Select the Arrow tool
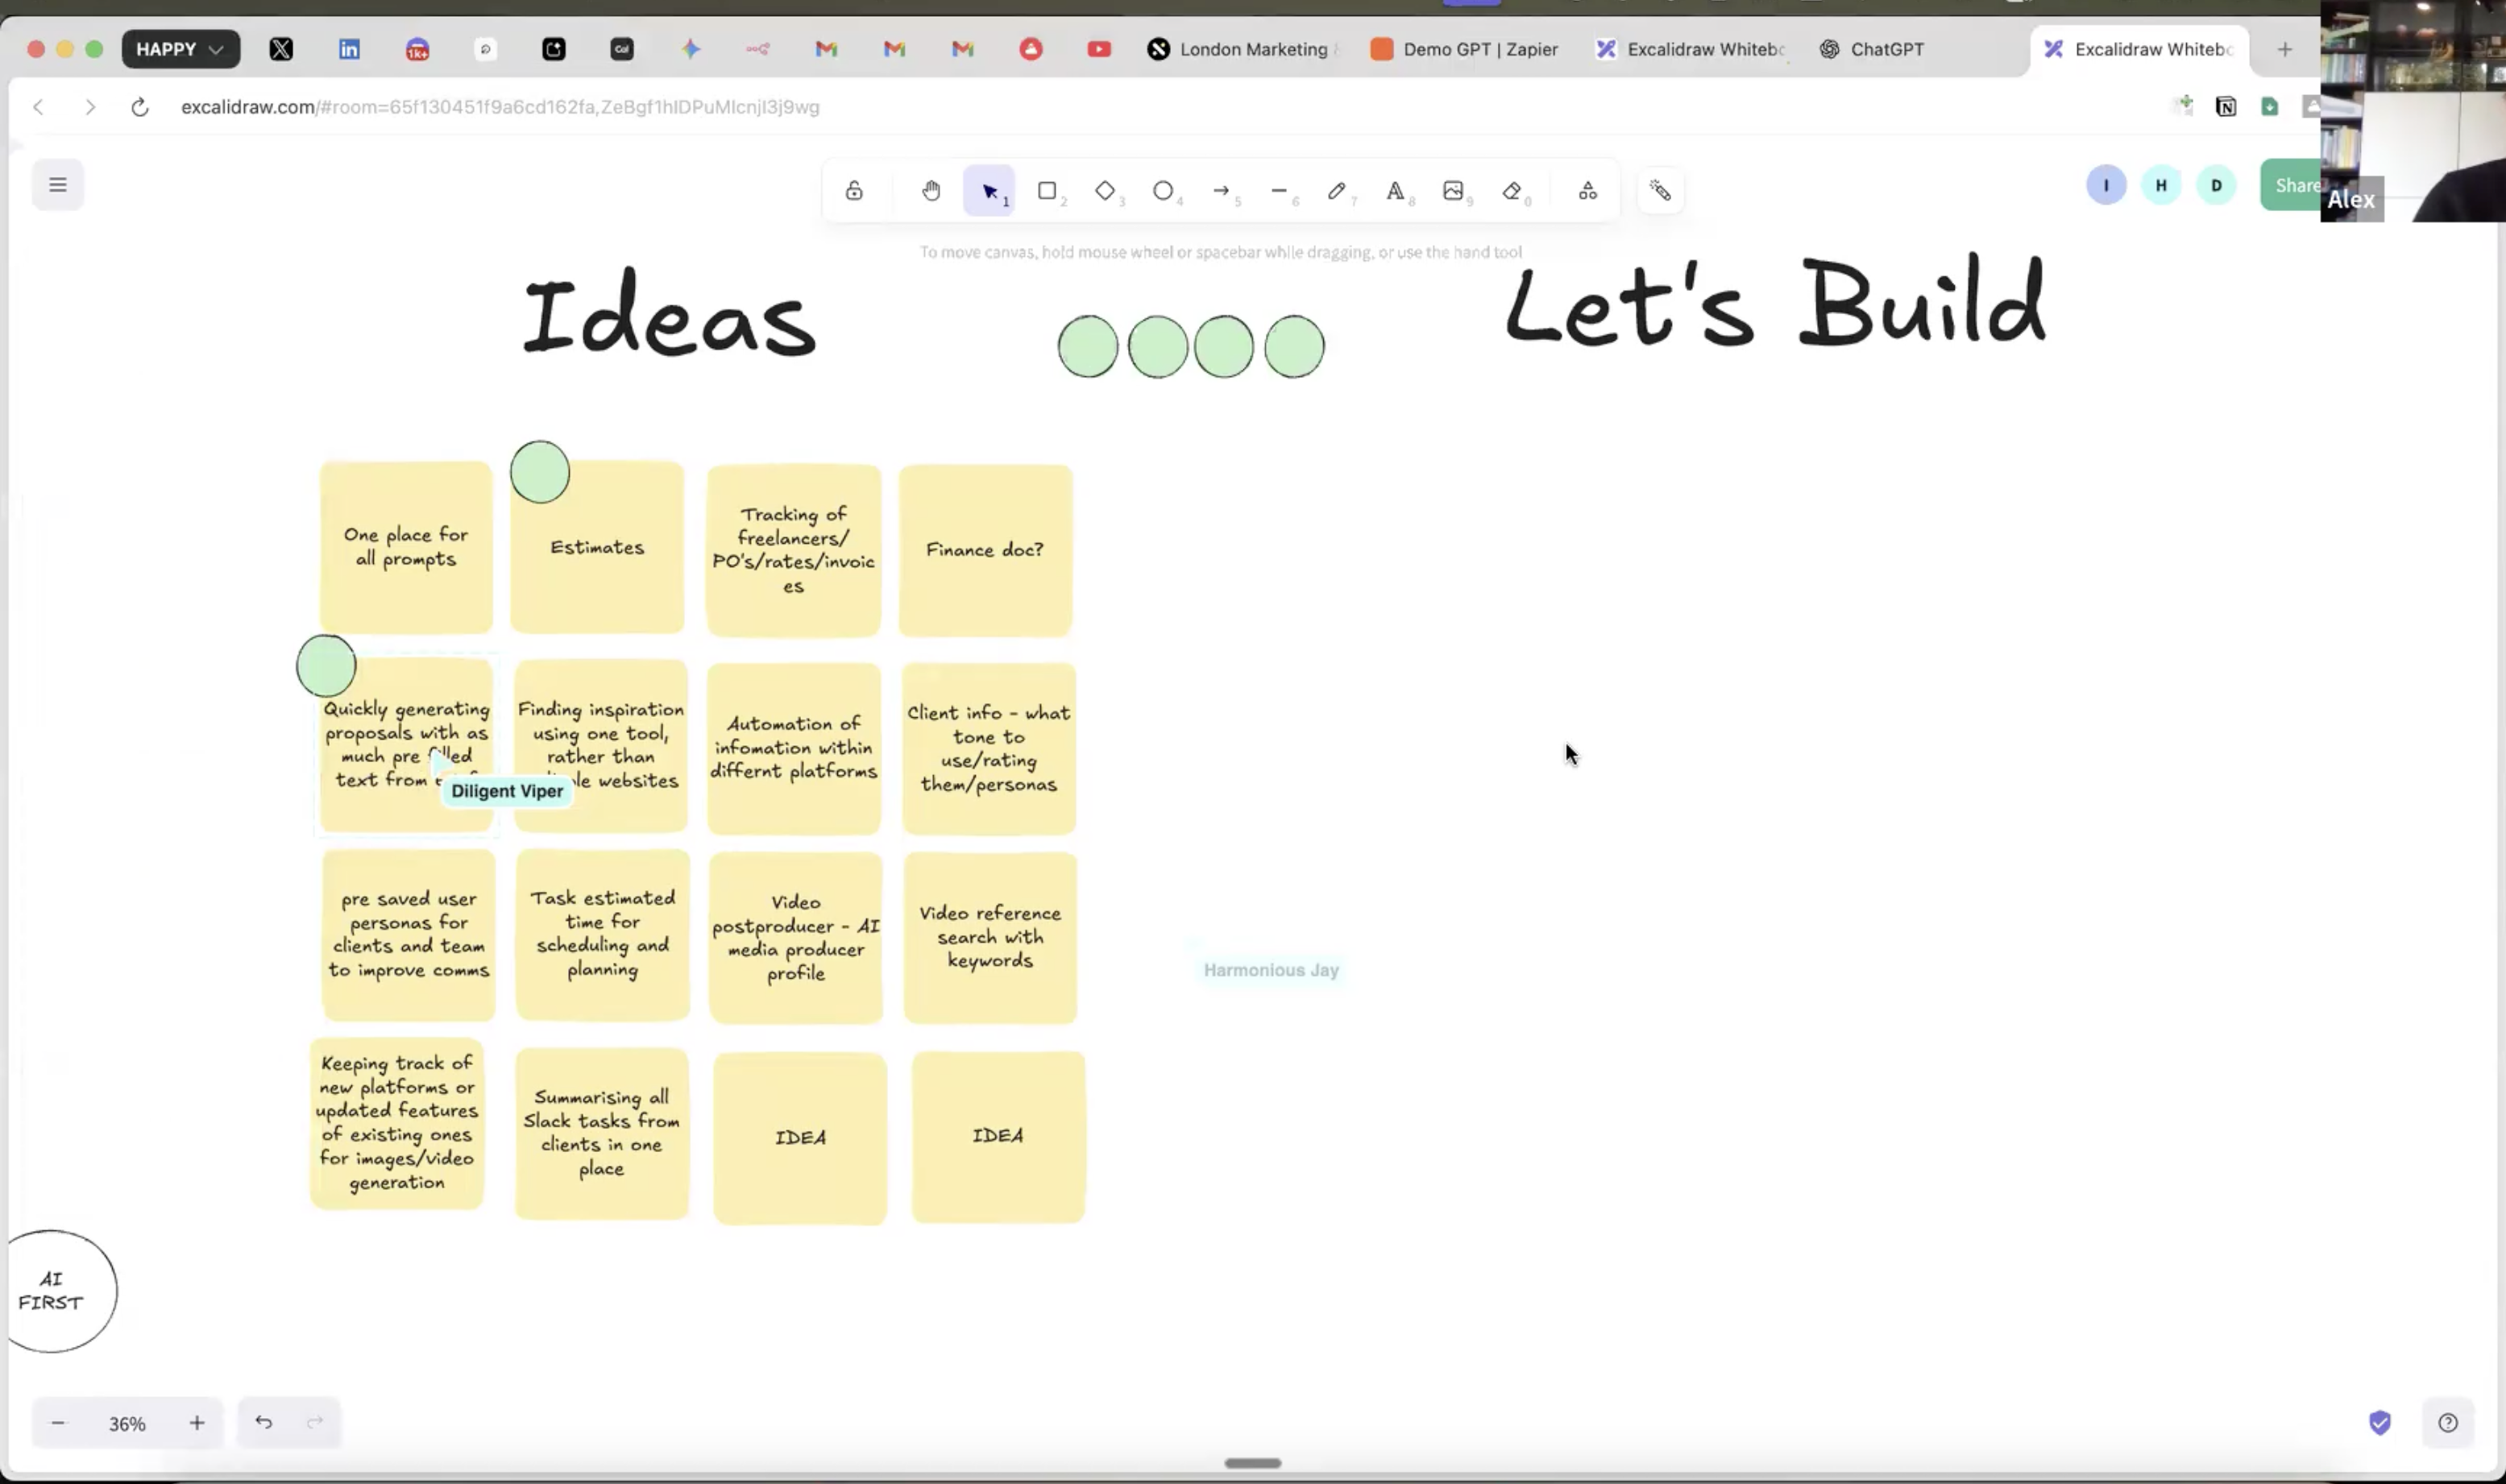This screenshot has width=2506, height=1484. coord(1221,190)
